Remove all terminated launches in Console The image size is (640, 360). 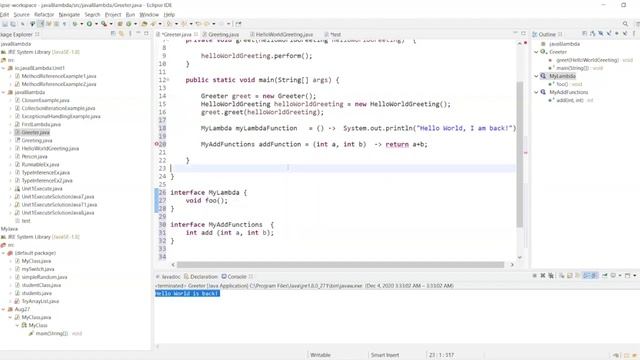click(x=551, y=276)
